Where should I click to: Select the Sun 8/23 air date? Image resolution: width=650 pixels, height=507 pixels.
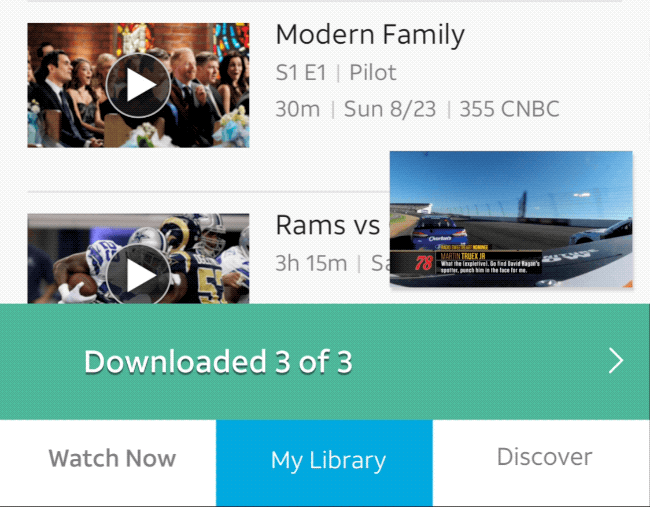pos(389,109)
